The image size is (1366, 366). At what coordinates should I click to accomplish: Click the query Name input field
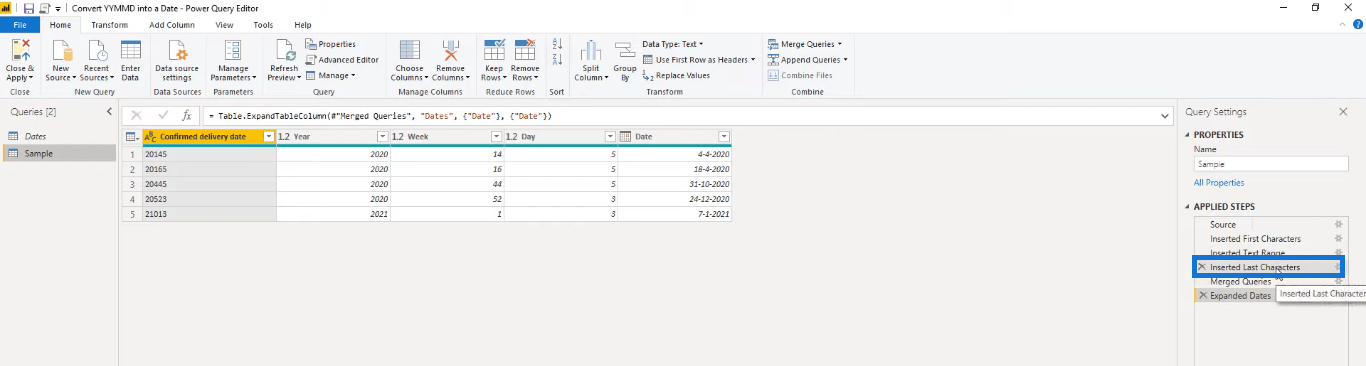pos(1271,163)
